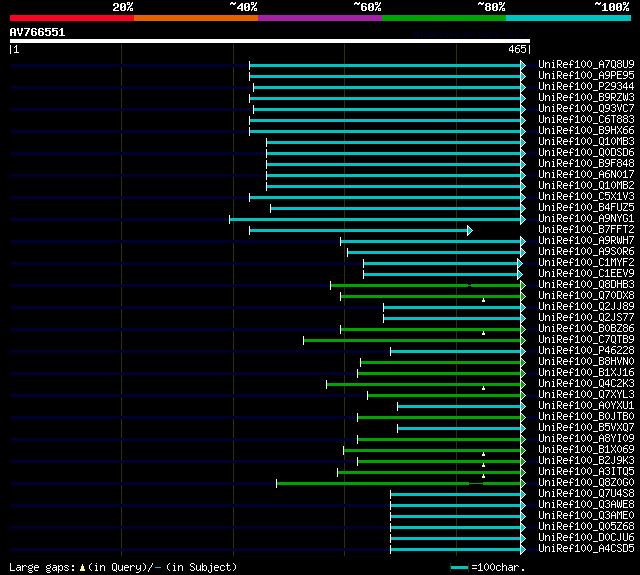The image size is (640, 575).
Task: Click the UniRef100_B7FFT2 label
Action: click(586, 230)
